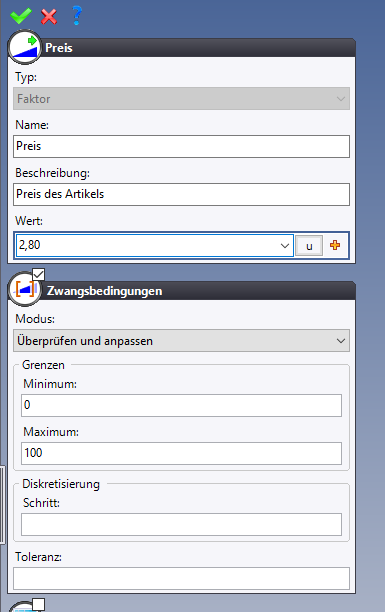The height and width of the screenshot is (612, 385).
Task: Open the Modus 'Überprüfen und anpassen' dropdown
Action: coord(181,341)
